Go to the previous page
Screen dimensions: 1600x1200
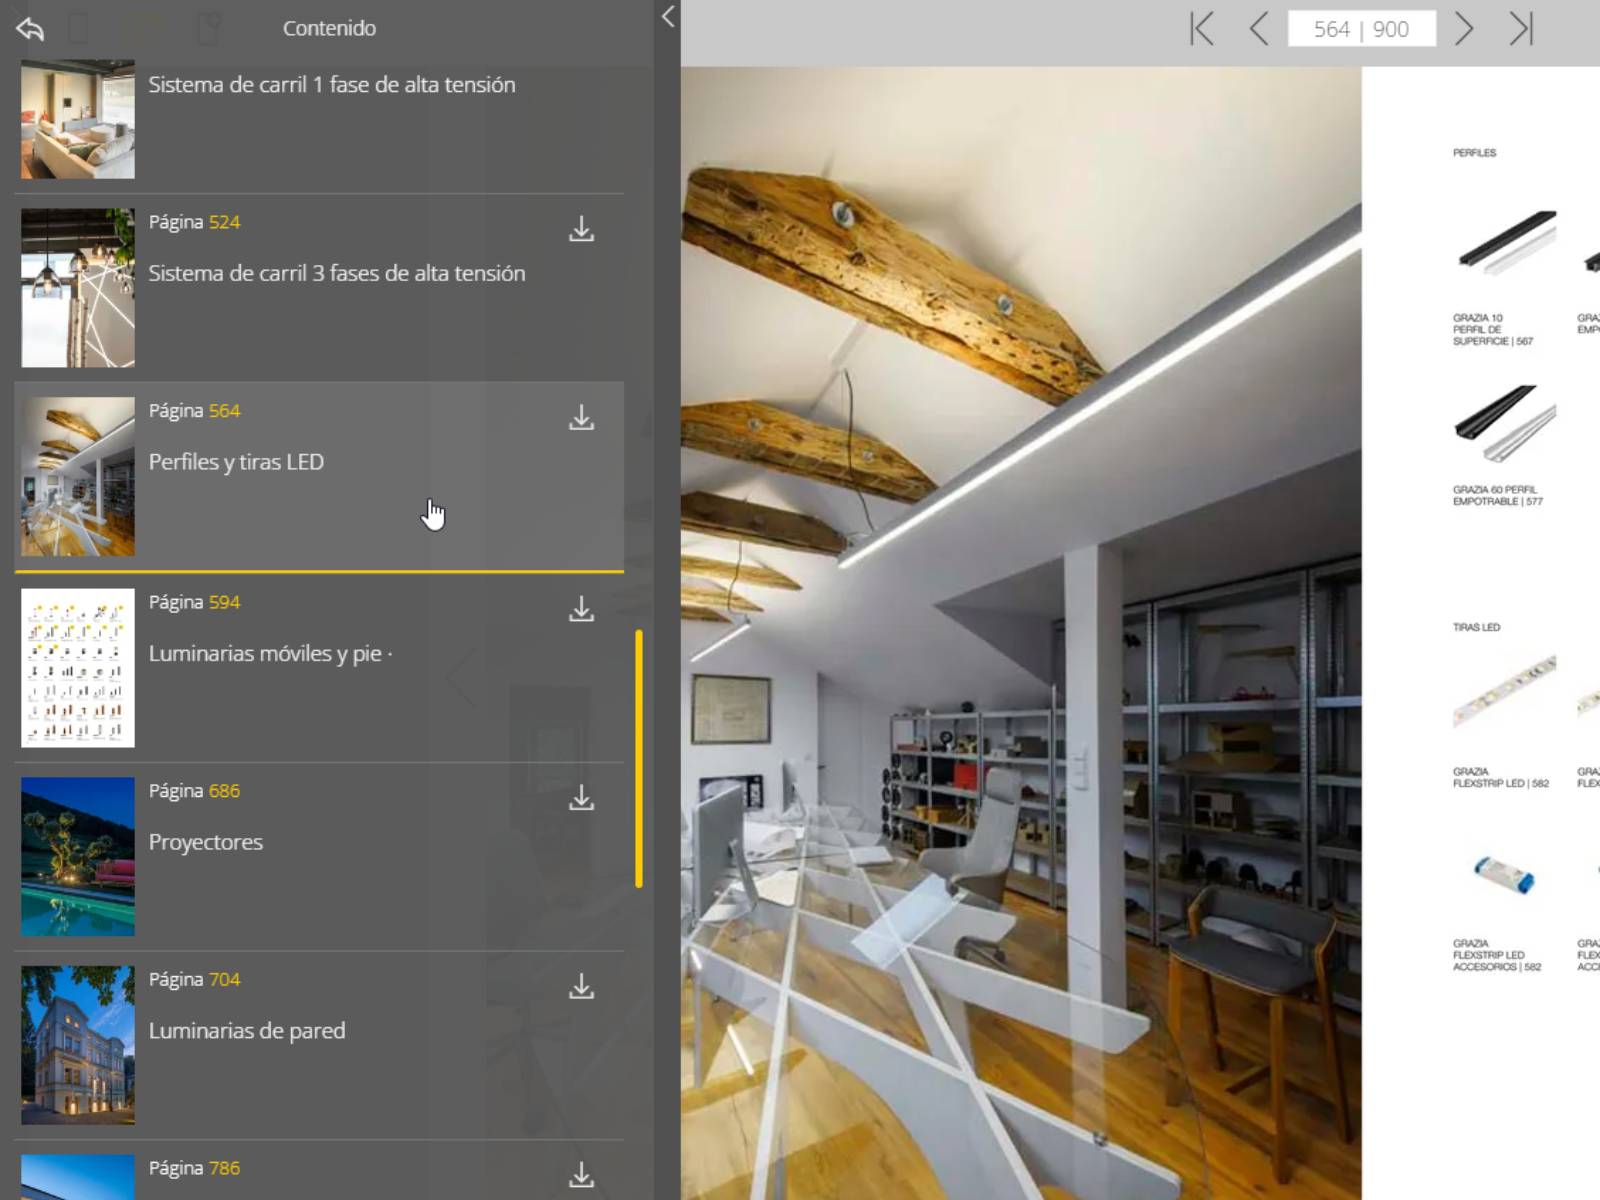pyautogui.click(x=1259, y=29)
